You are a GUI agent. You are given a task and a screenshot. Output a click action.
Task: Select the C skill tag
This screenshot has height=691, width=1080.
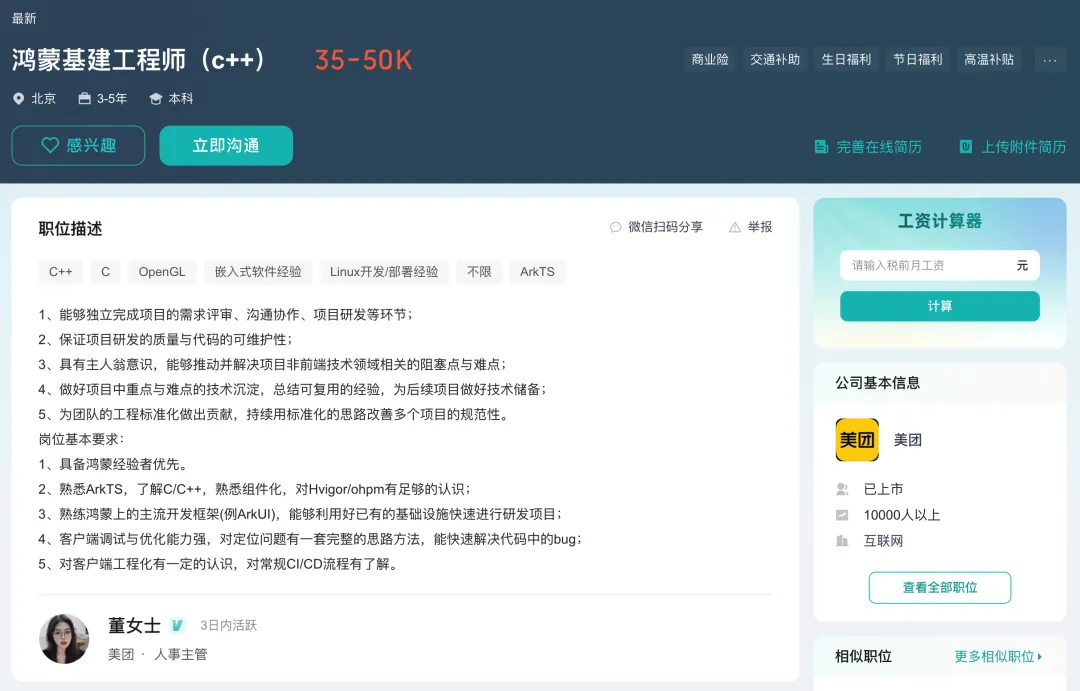(105, 272)
